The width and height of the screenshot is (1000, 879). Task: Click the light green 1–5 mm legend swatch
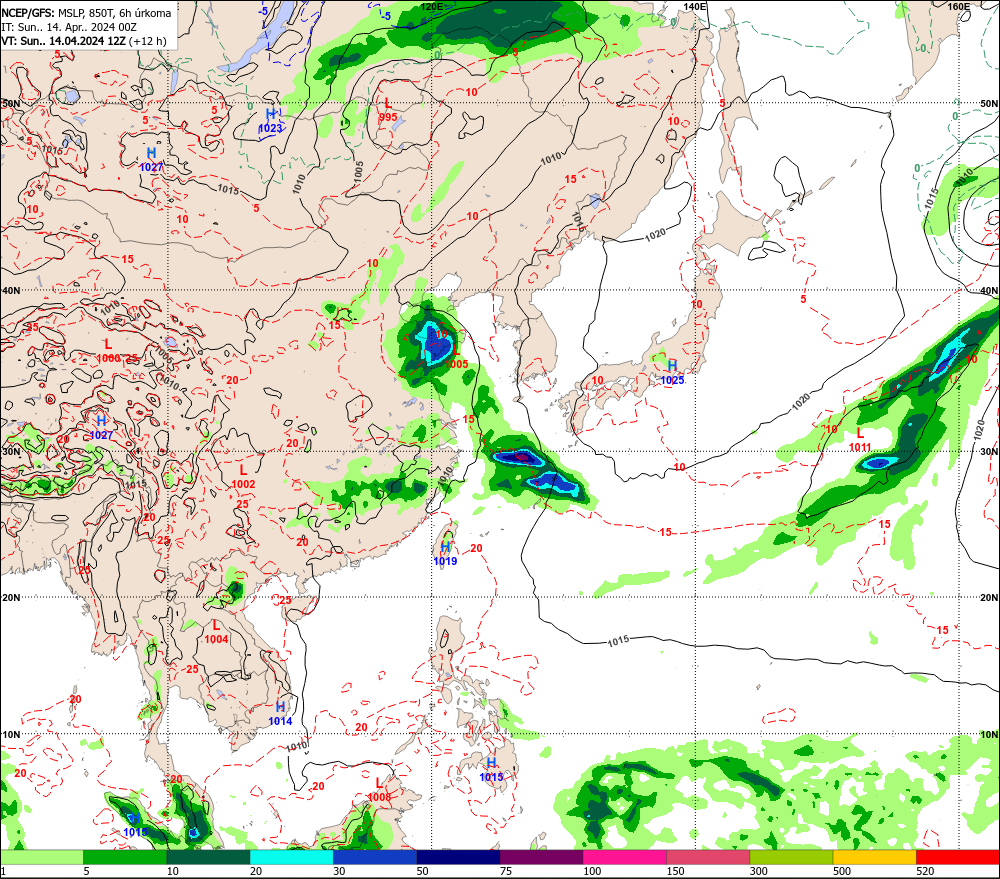tap(41, 857)
